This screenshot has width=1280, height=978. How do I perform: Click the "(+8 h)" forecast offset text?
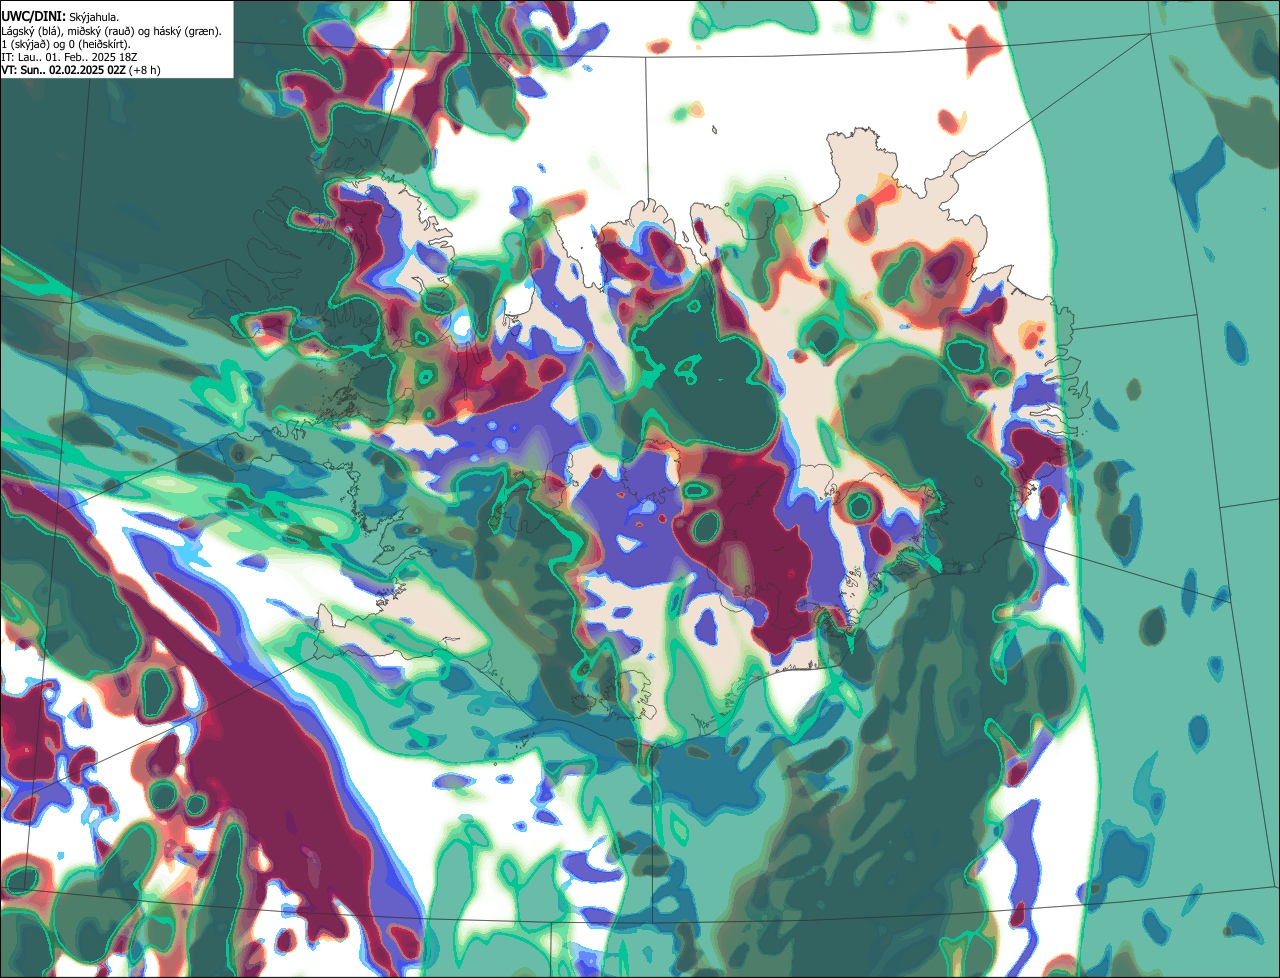144,70
